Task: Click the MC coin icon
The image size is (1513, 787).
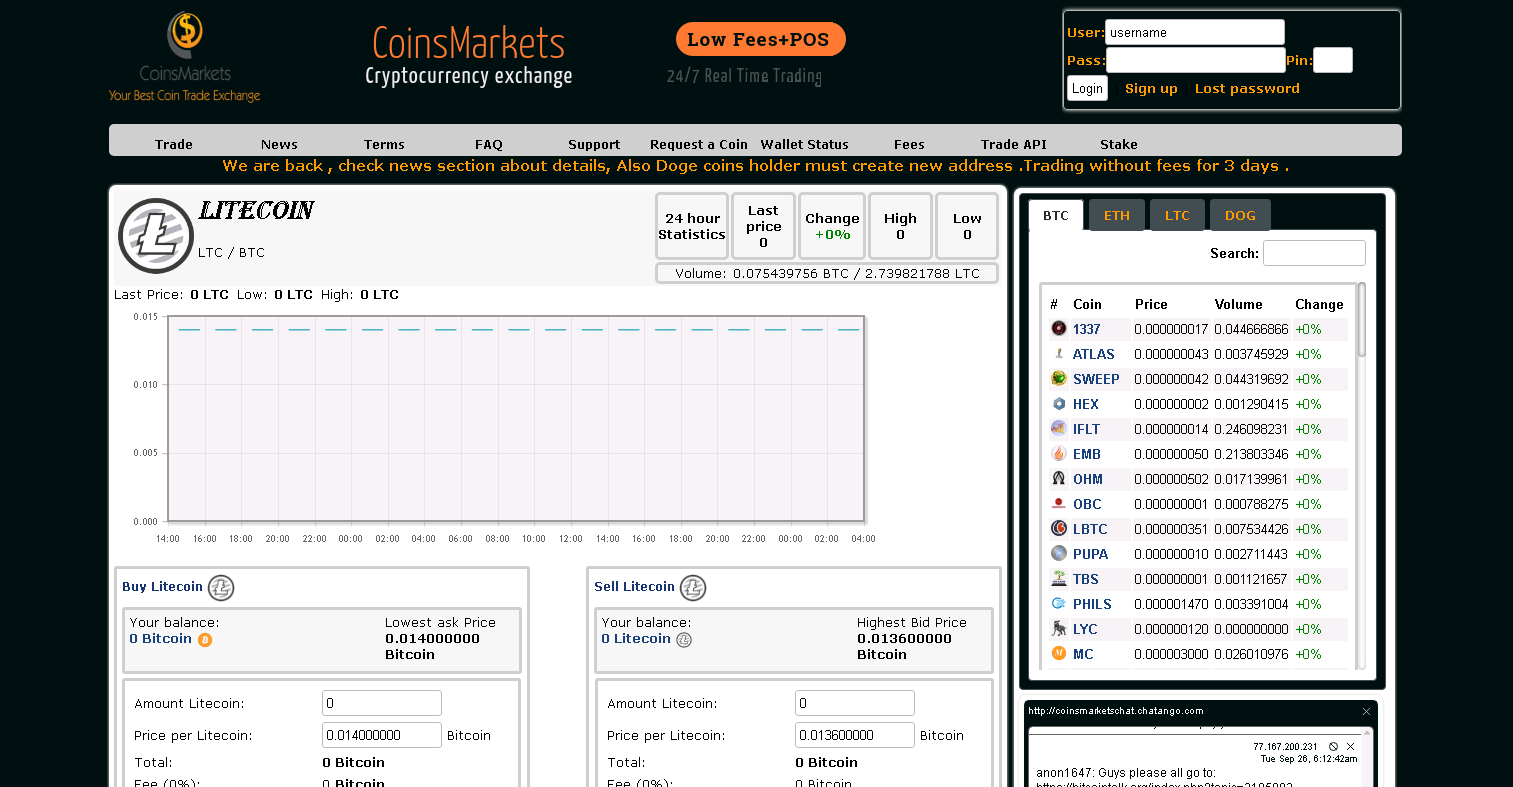Action: point(1059,653)
